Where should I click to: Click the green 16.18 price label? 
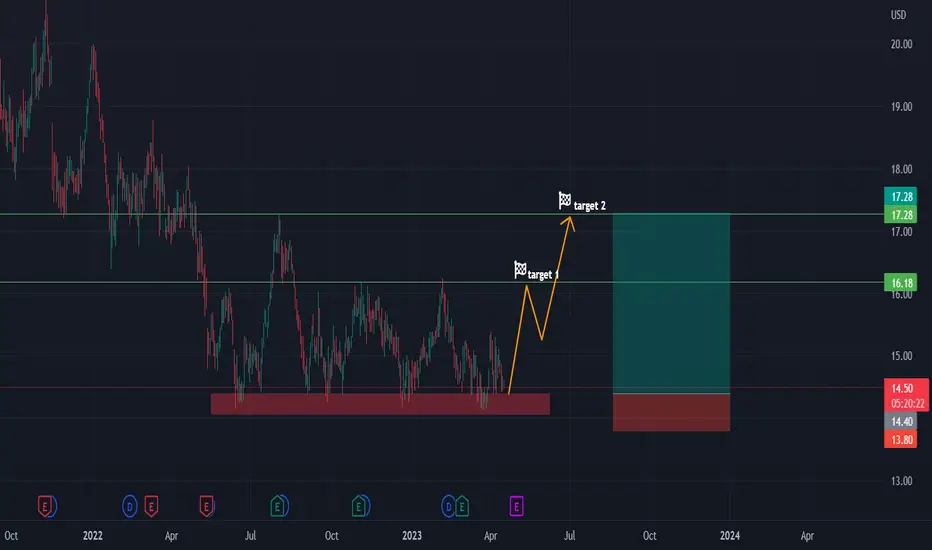click(x=900, y=283)
